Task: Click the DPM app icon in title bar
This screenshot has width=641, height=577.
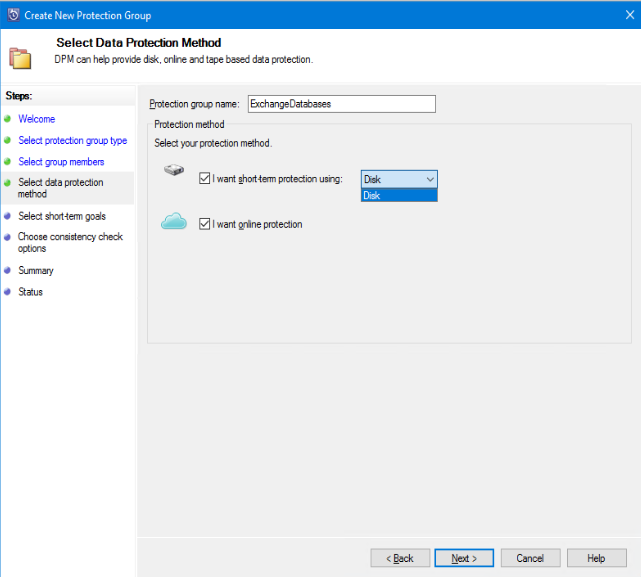Action: 13,15
